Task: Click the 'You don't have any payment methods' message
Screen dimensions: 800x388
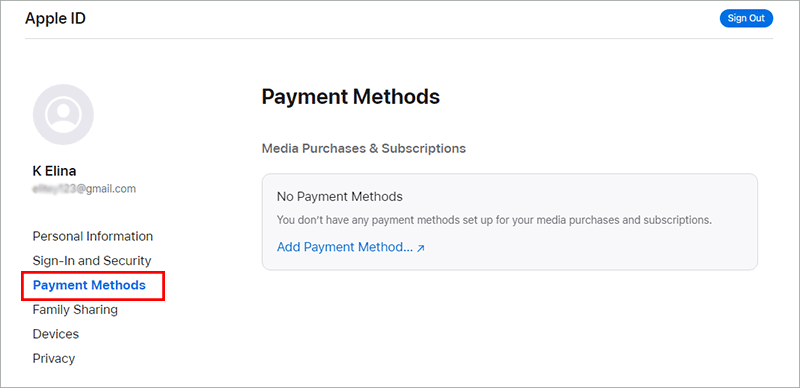Action: (494, 221)
